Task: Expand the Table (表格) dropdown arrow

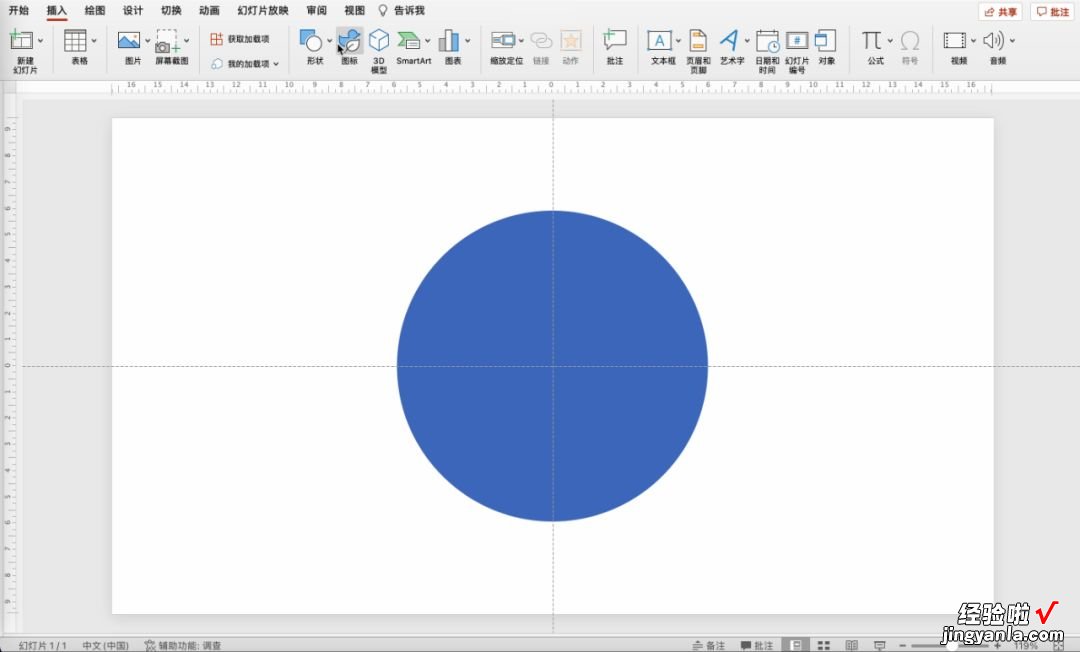Action: [x=94, y=41]
